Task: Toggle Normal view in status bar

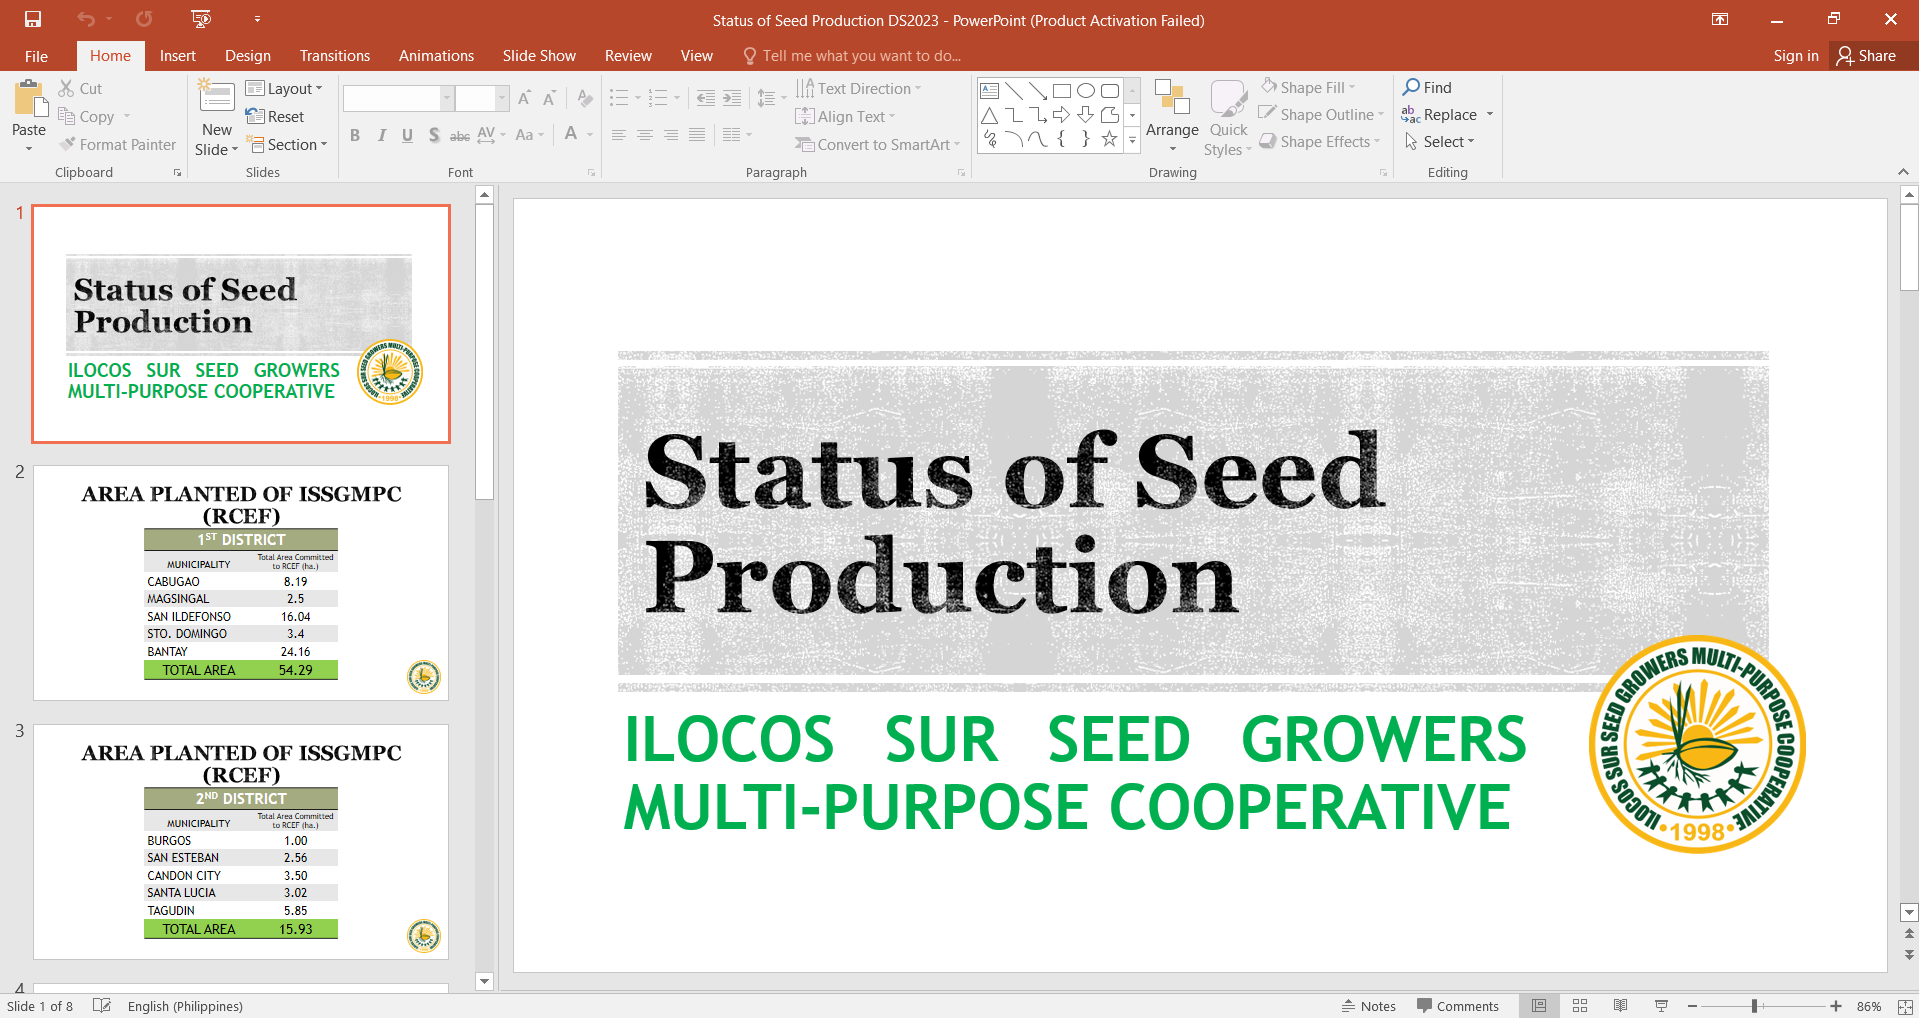Action: coord(1539,1006)
